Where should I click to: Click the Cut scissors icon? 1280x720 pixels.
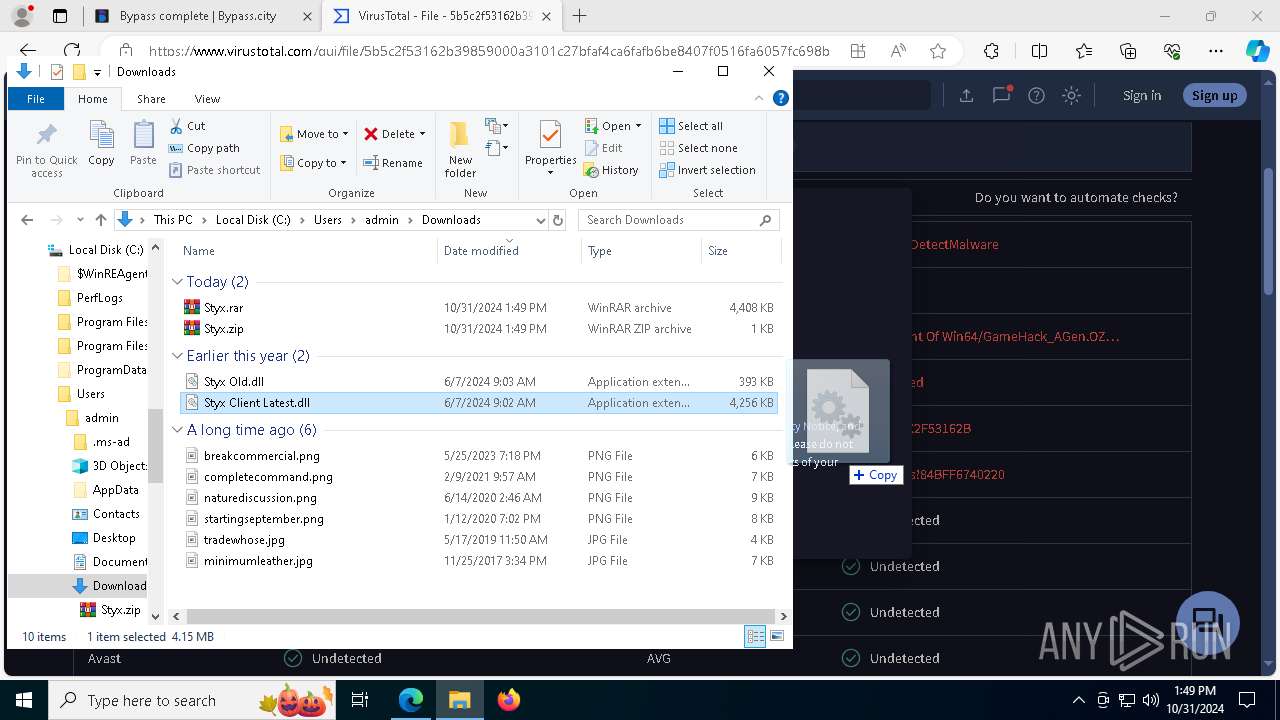pos(176,126)
